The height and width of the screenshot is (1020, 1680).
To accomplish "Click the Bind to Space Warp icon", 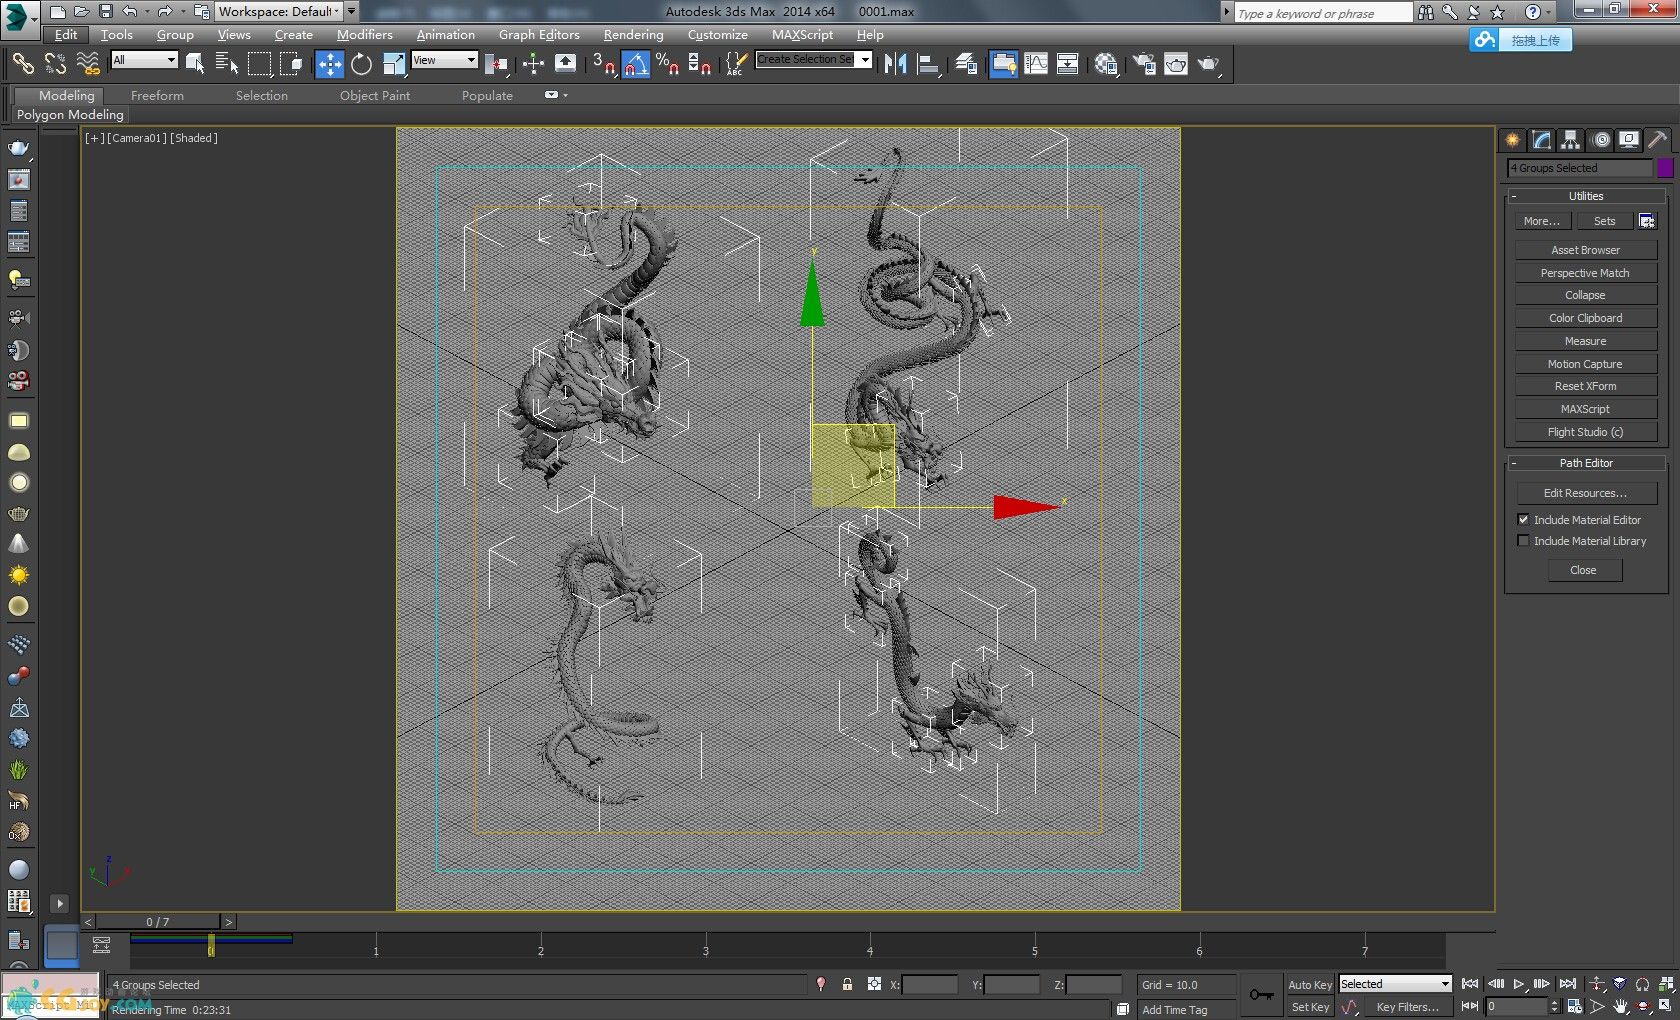I will click(88, 64).
